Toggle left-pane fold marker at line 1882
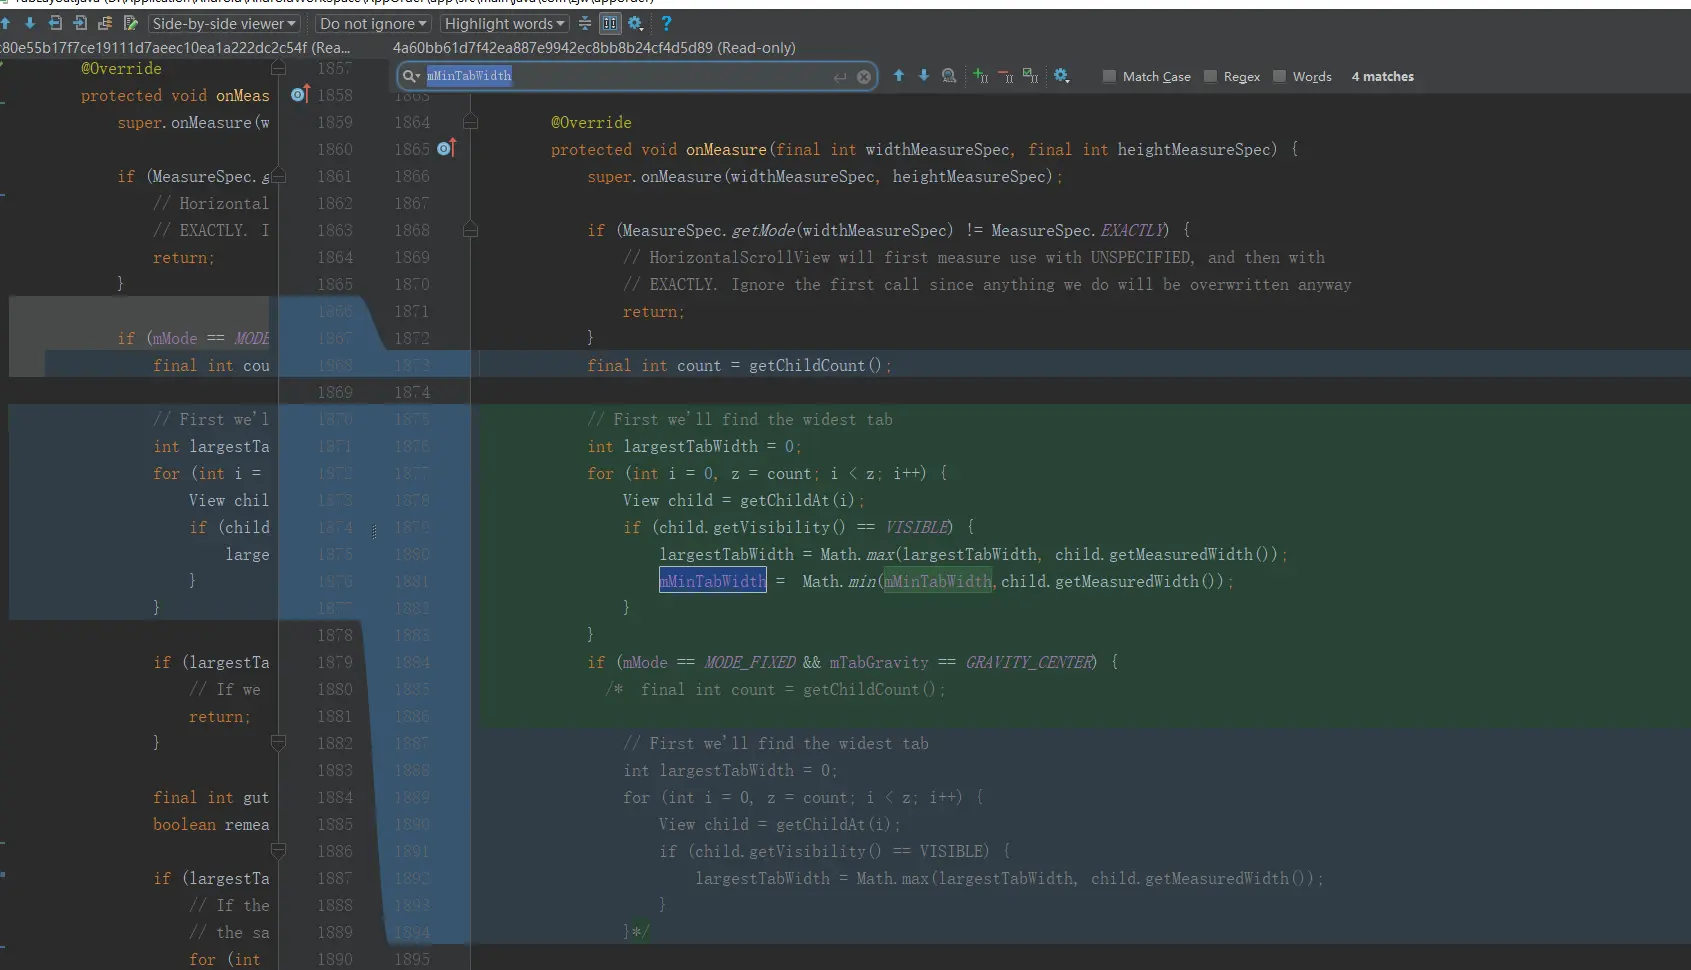Image resolution: width=1691 pixels, height=970 pixels. pos(278,743)
